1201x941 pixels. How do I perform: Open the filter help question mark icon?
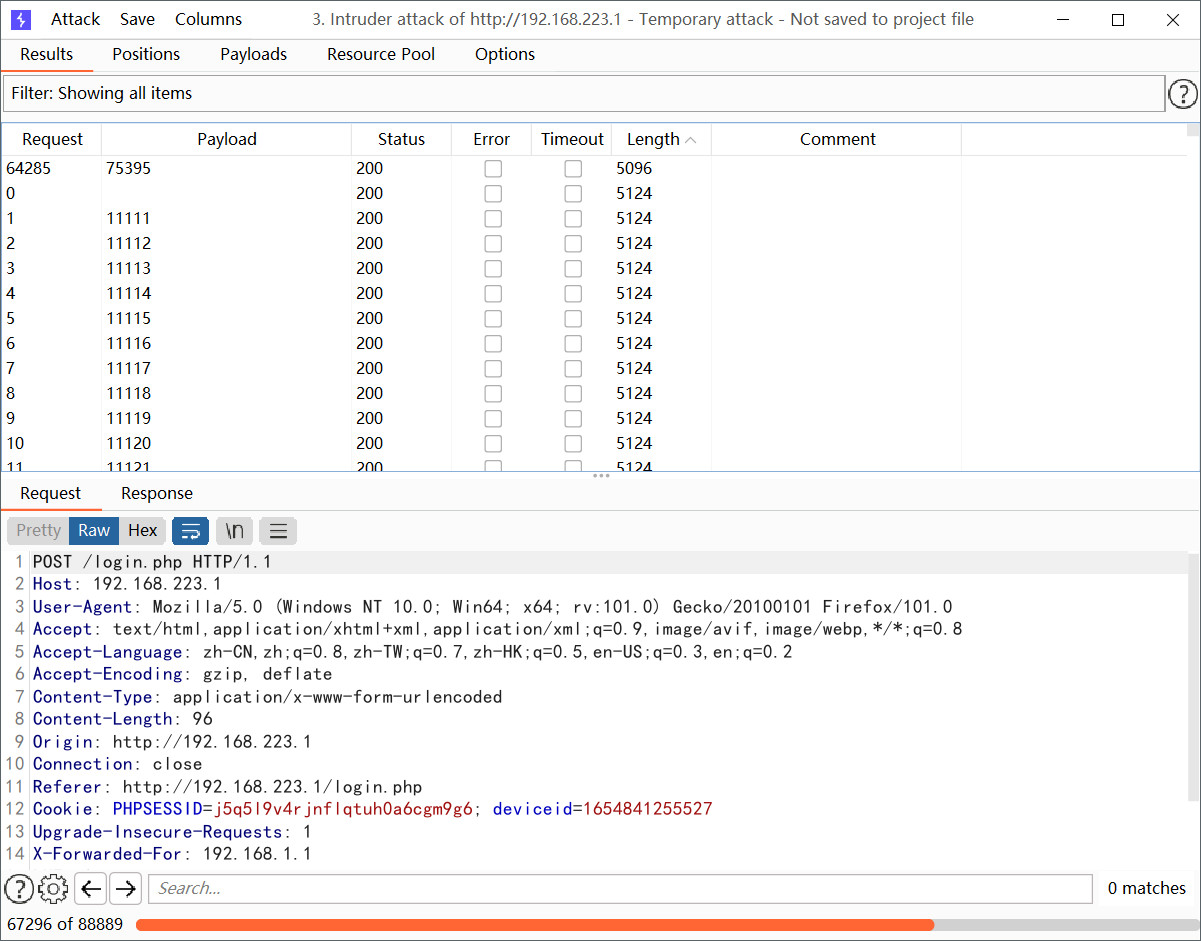tap(1183, 94)
